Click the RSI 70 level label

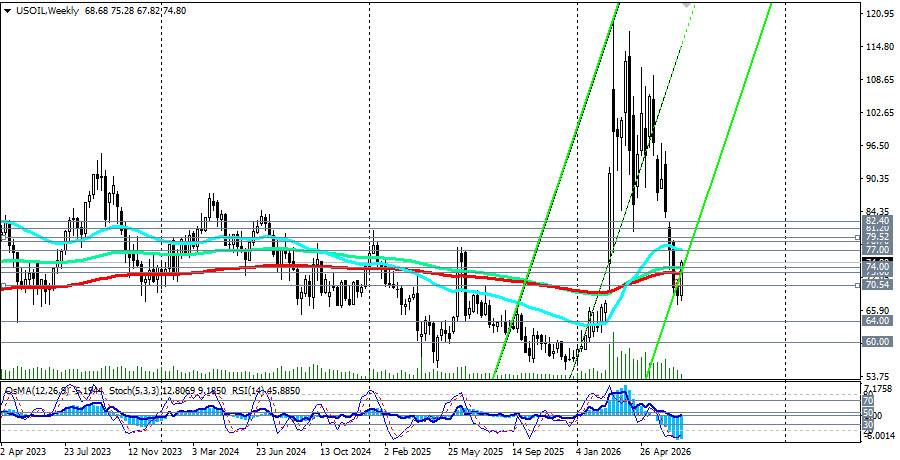coord(868,400)
